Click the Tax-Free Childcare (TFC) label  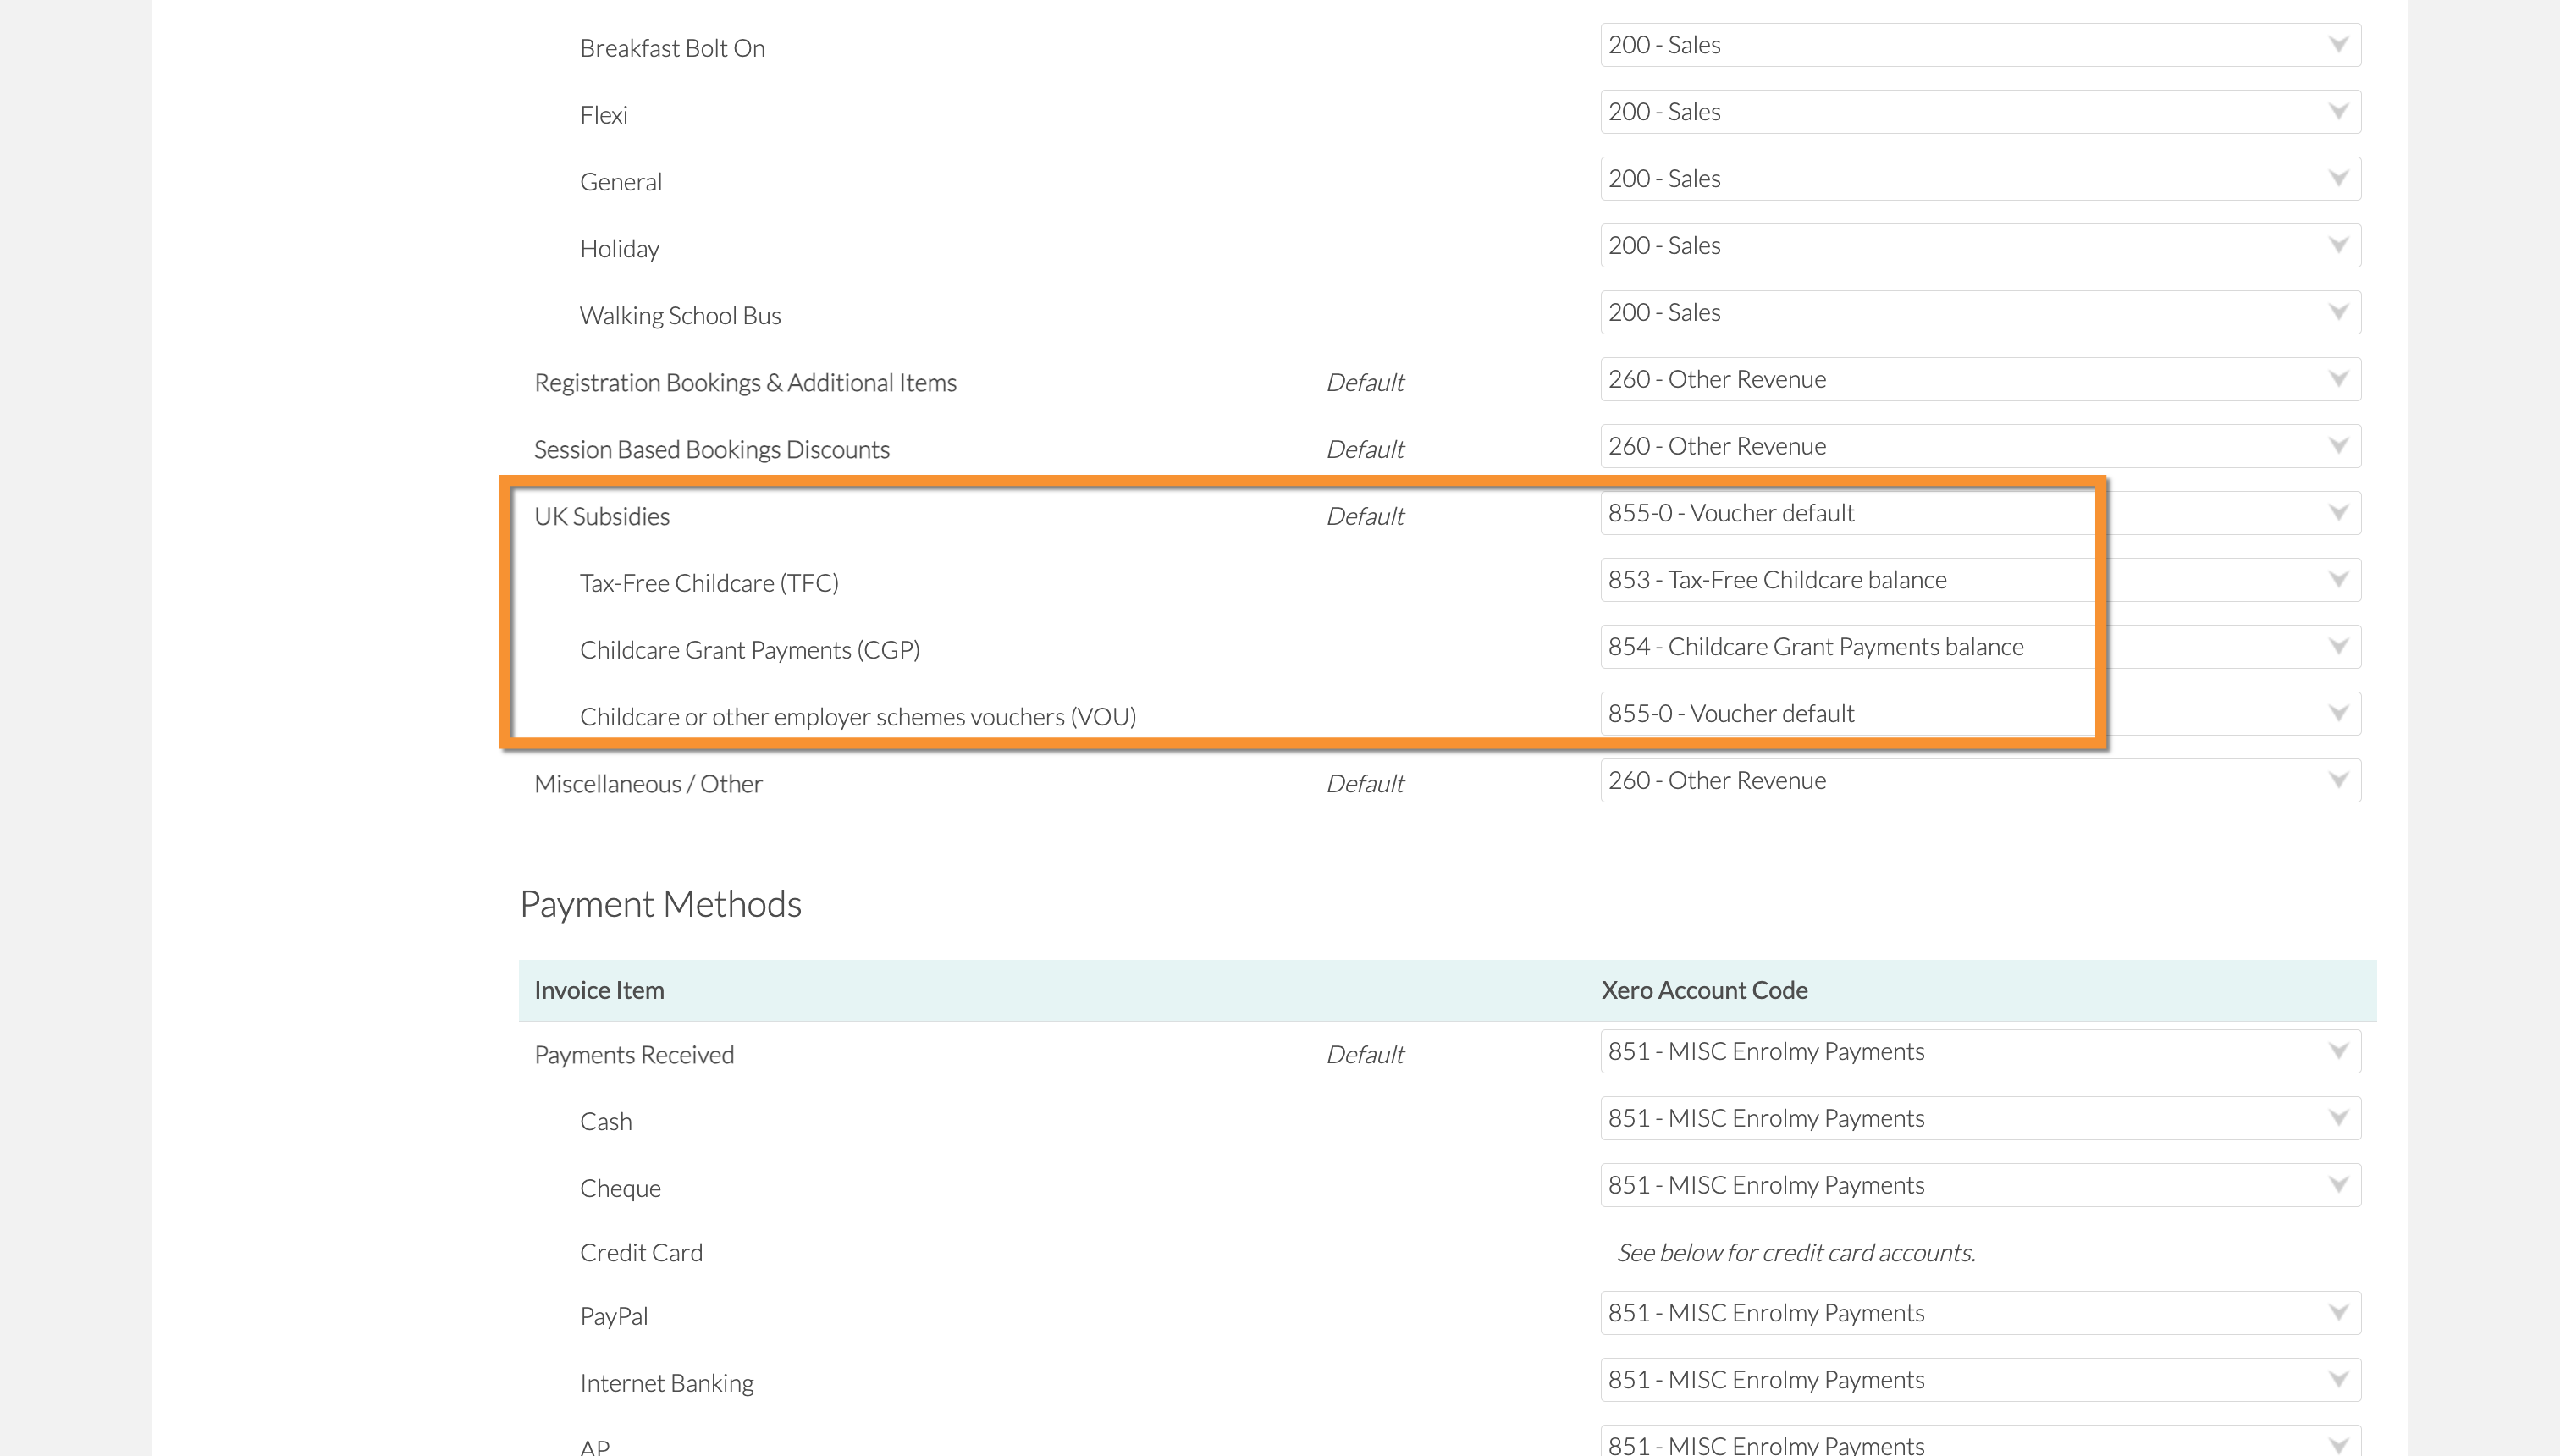(x=709, y=584)
